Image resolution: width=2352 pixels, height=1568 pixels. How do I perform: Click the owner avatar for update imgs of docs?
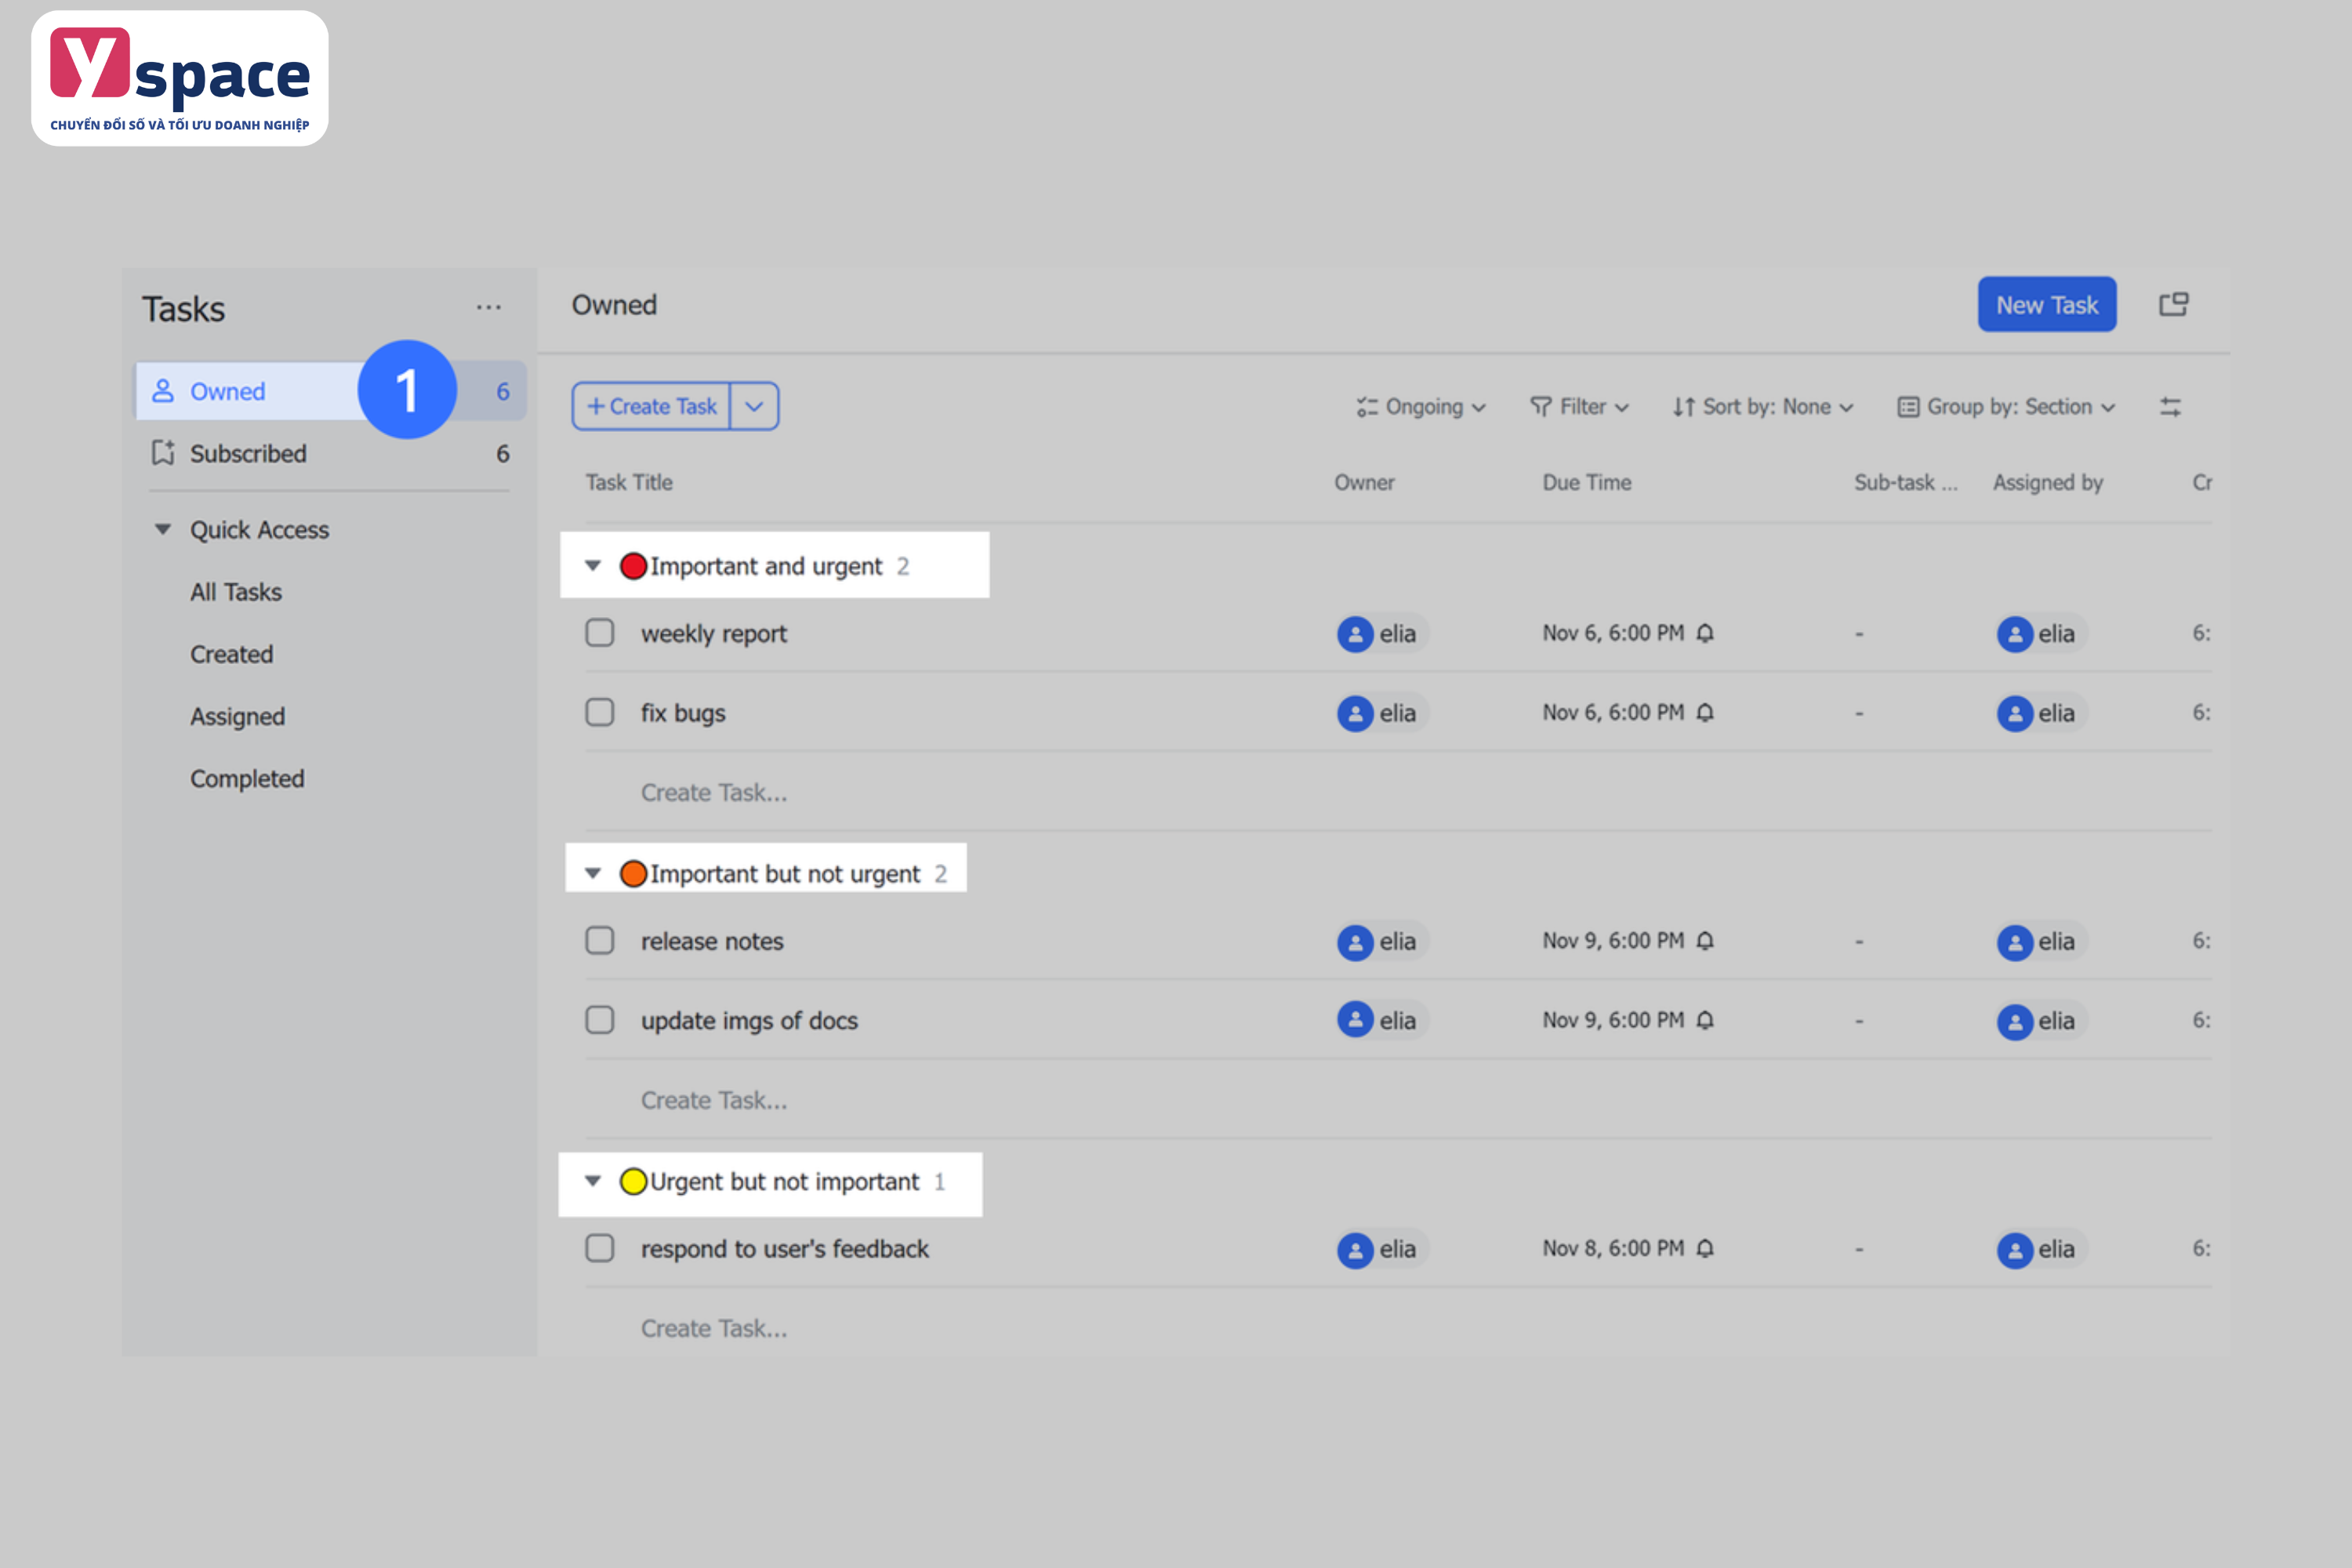click(1355, 1020)
